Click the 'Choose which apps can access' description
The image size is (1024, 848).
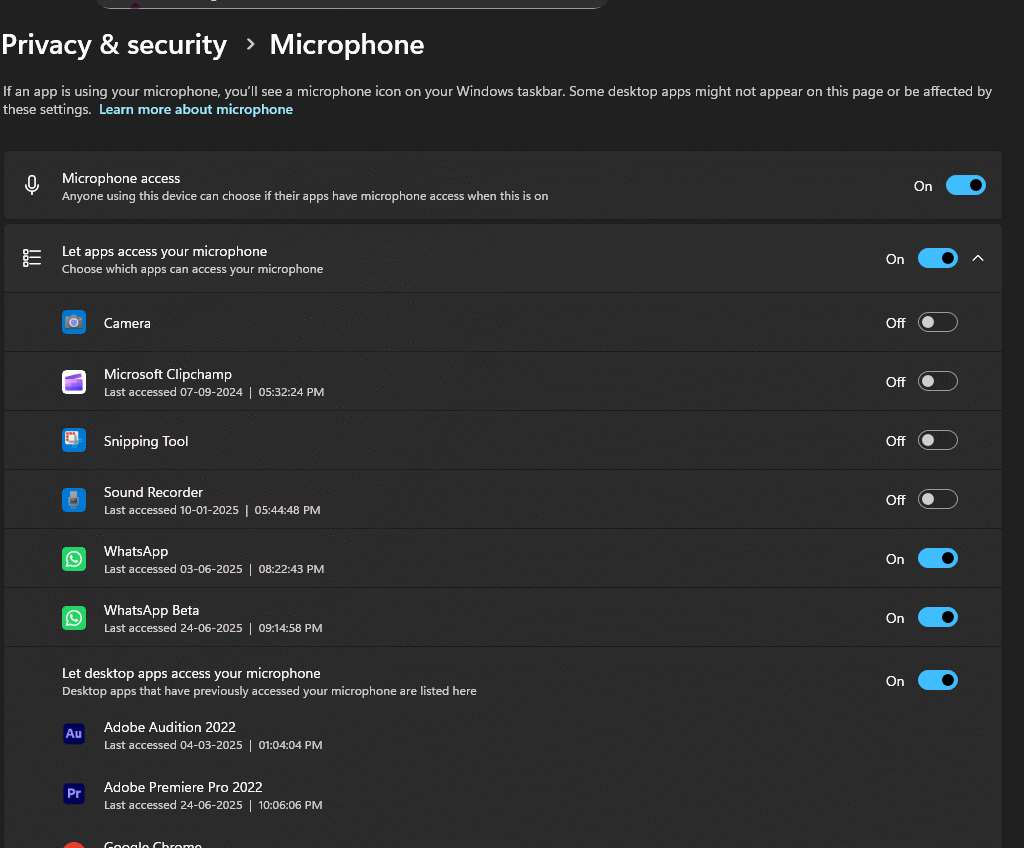(x=193, y=269)
